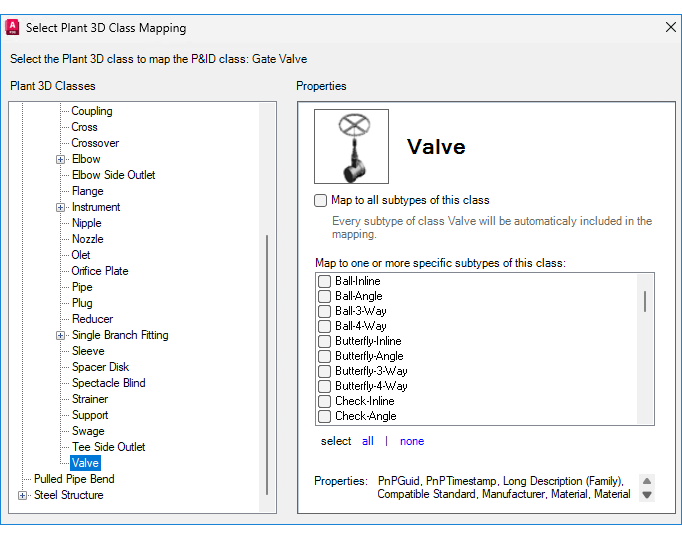This screenshot has width=682, height=540.
Task: Select the Instrument class
Action: point(96,207)
